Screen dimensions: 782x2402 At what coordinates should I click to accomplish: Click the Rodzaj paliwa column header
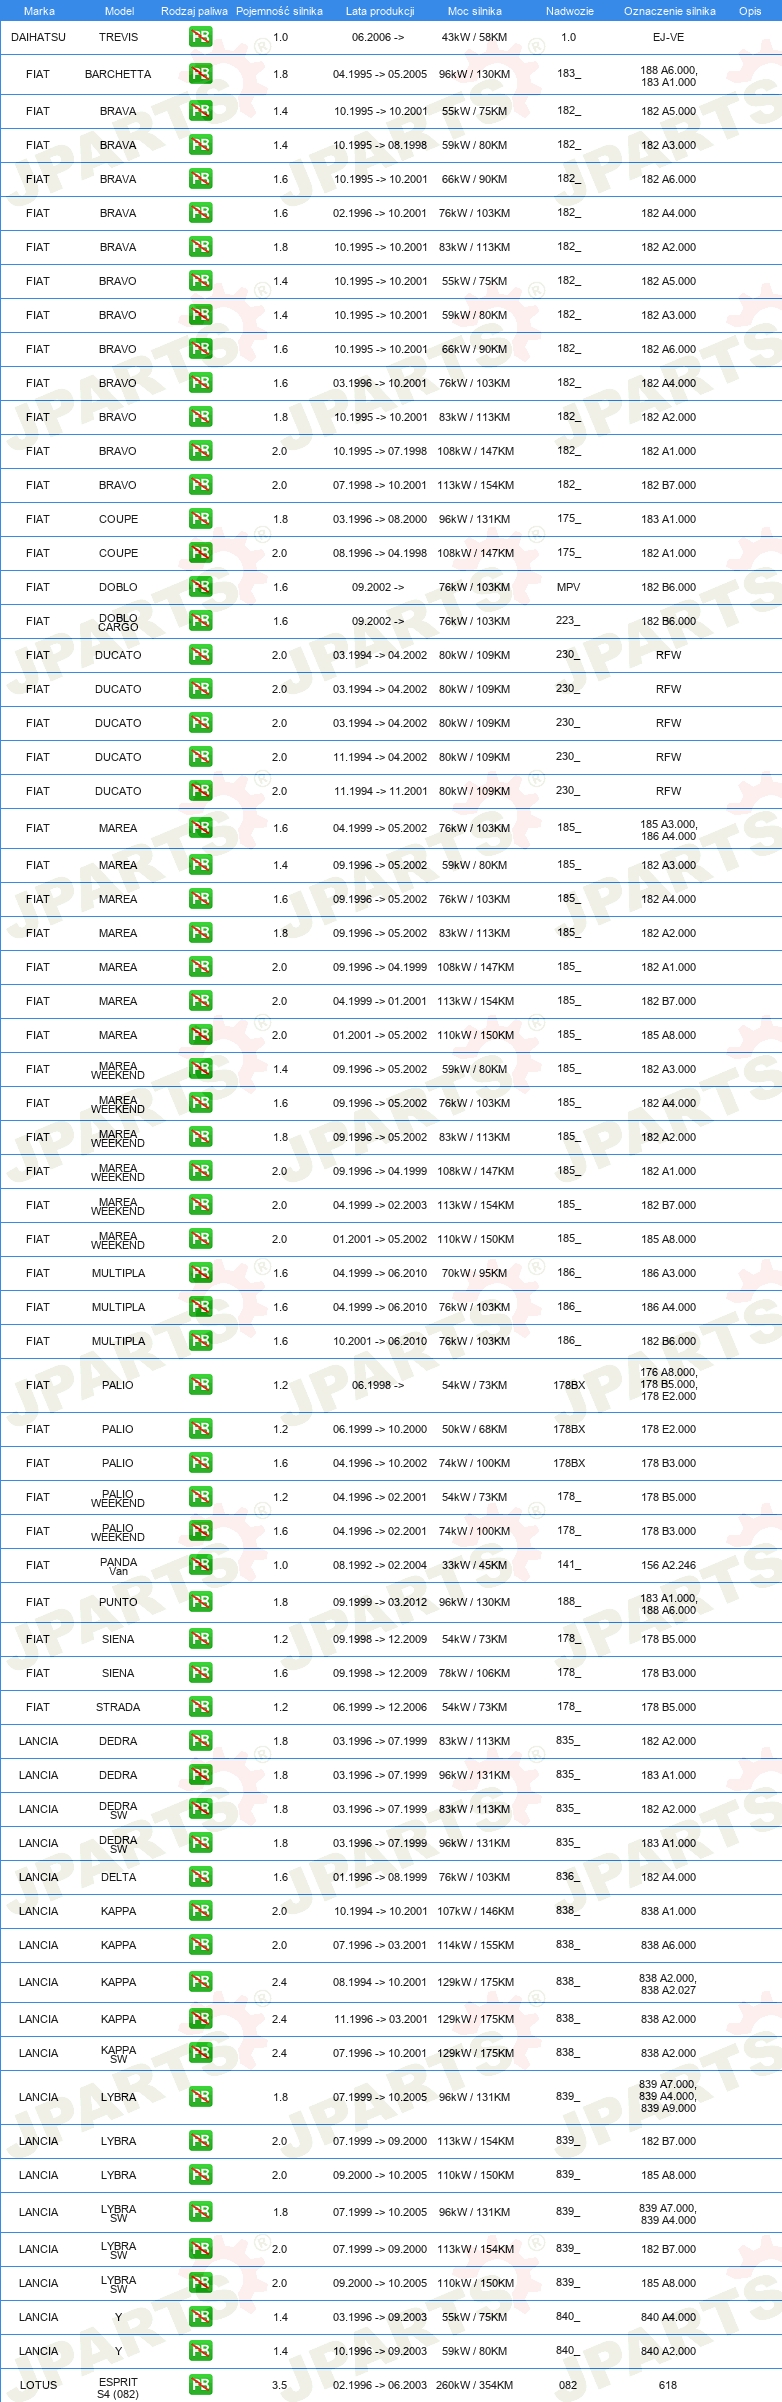[194, 11]
